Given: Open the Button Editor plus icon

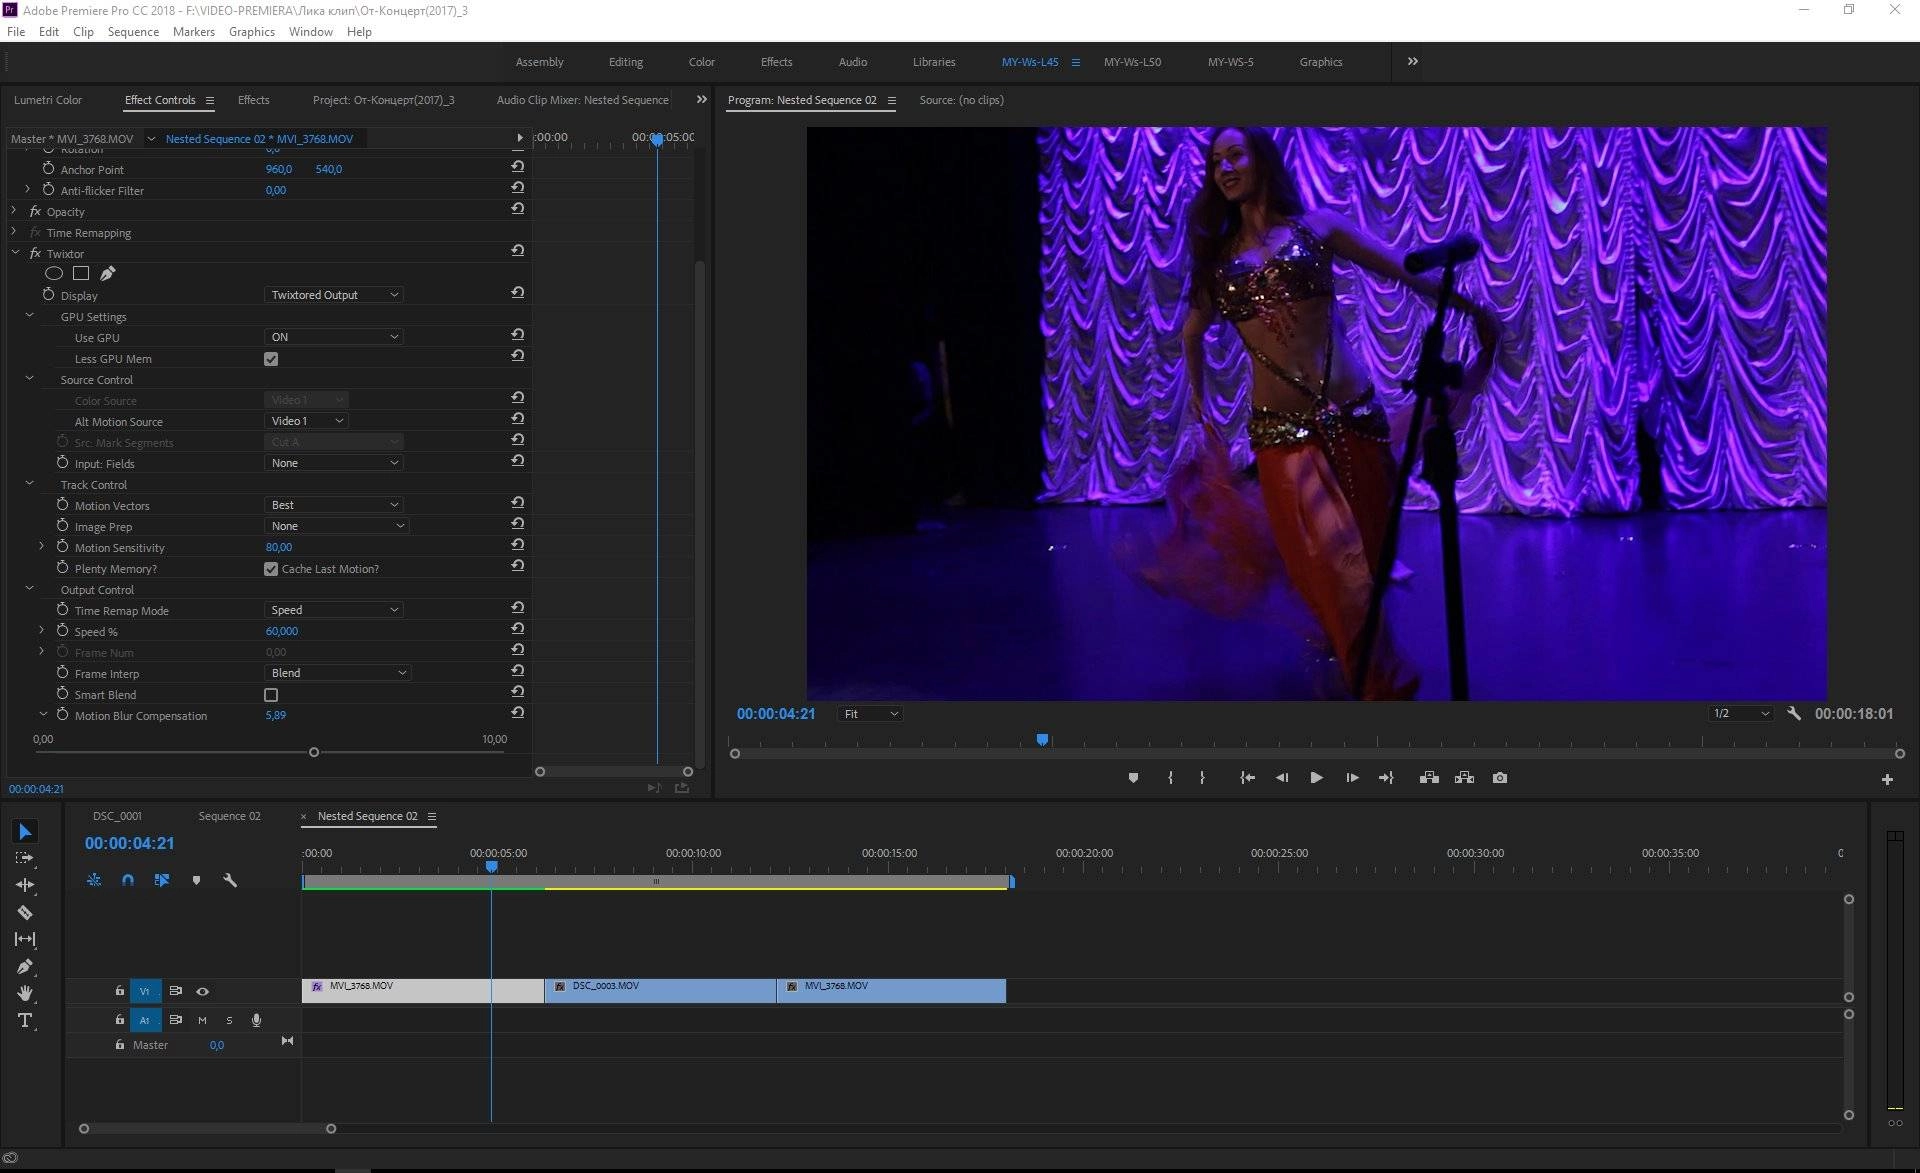Looking at the screenshot, I should tap(1887, 779).
